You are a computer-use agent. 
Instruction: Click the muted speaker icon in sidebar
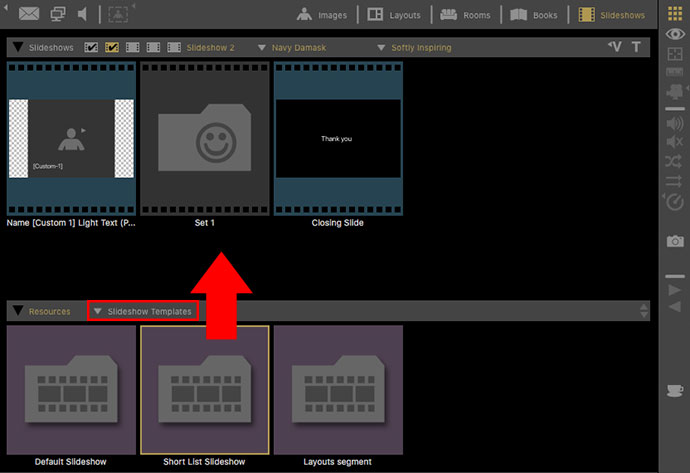(675, 143)
